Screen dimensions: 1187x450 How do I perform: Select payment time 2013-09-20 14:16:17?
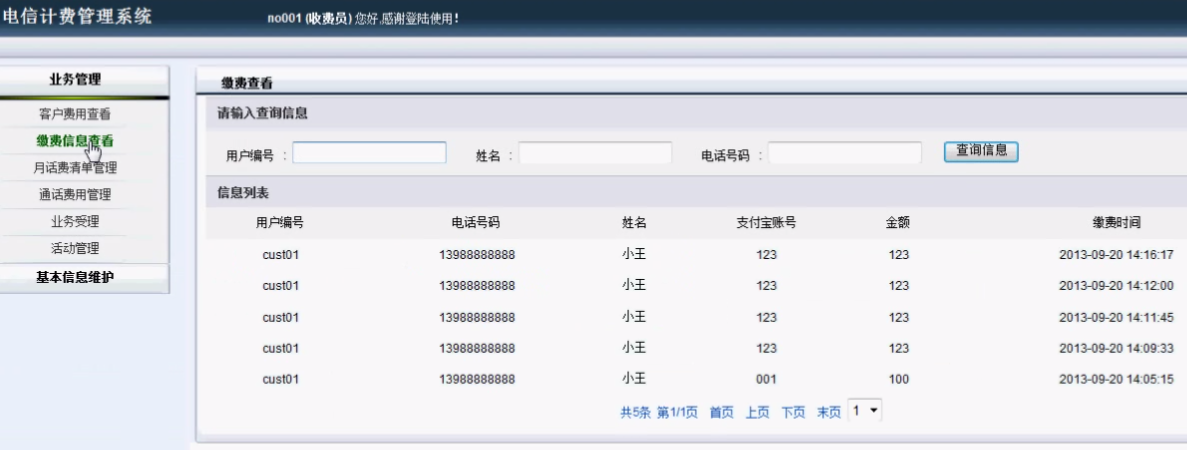(1116, 255)
